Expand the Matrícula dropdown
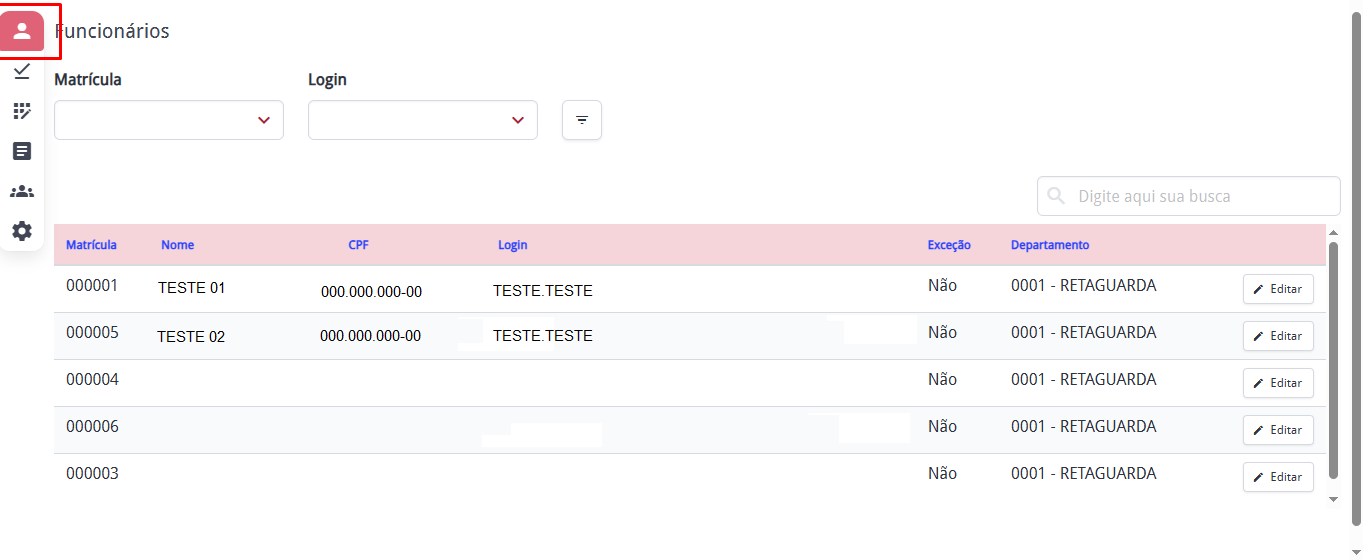The width and height of the screenshot is (1363, 560). pyautogui.click(x=169, y=120)
